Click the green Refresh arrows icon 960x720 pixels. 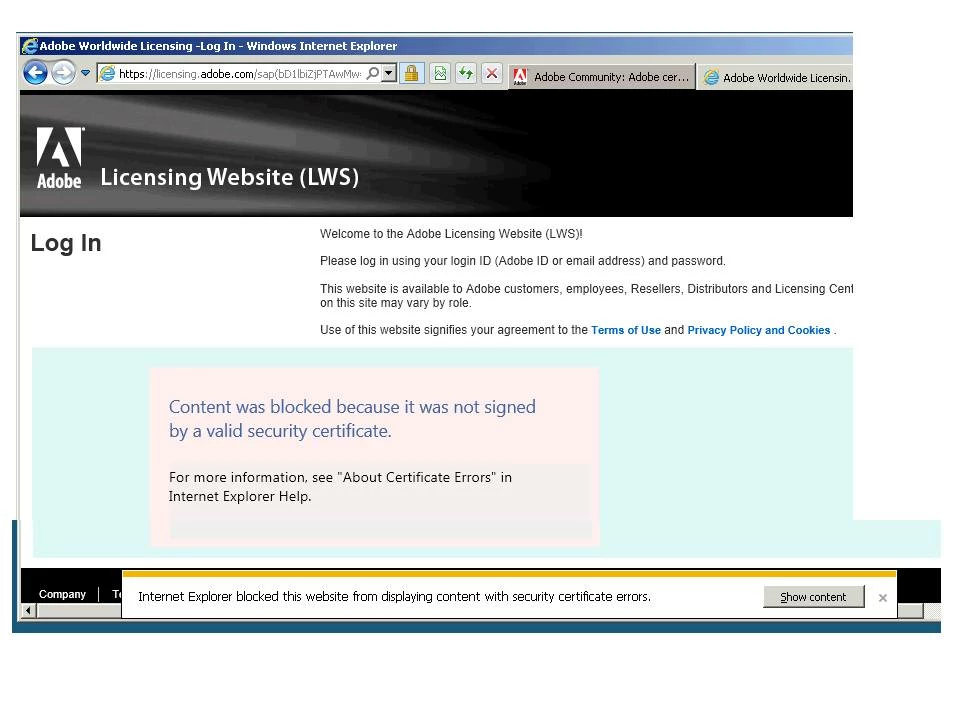point(466,73)
